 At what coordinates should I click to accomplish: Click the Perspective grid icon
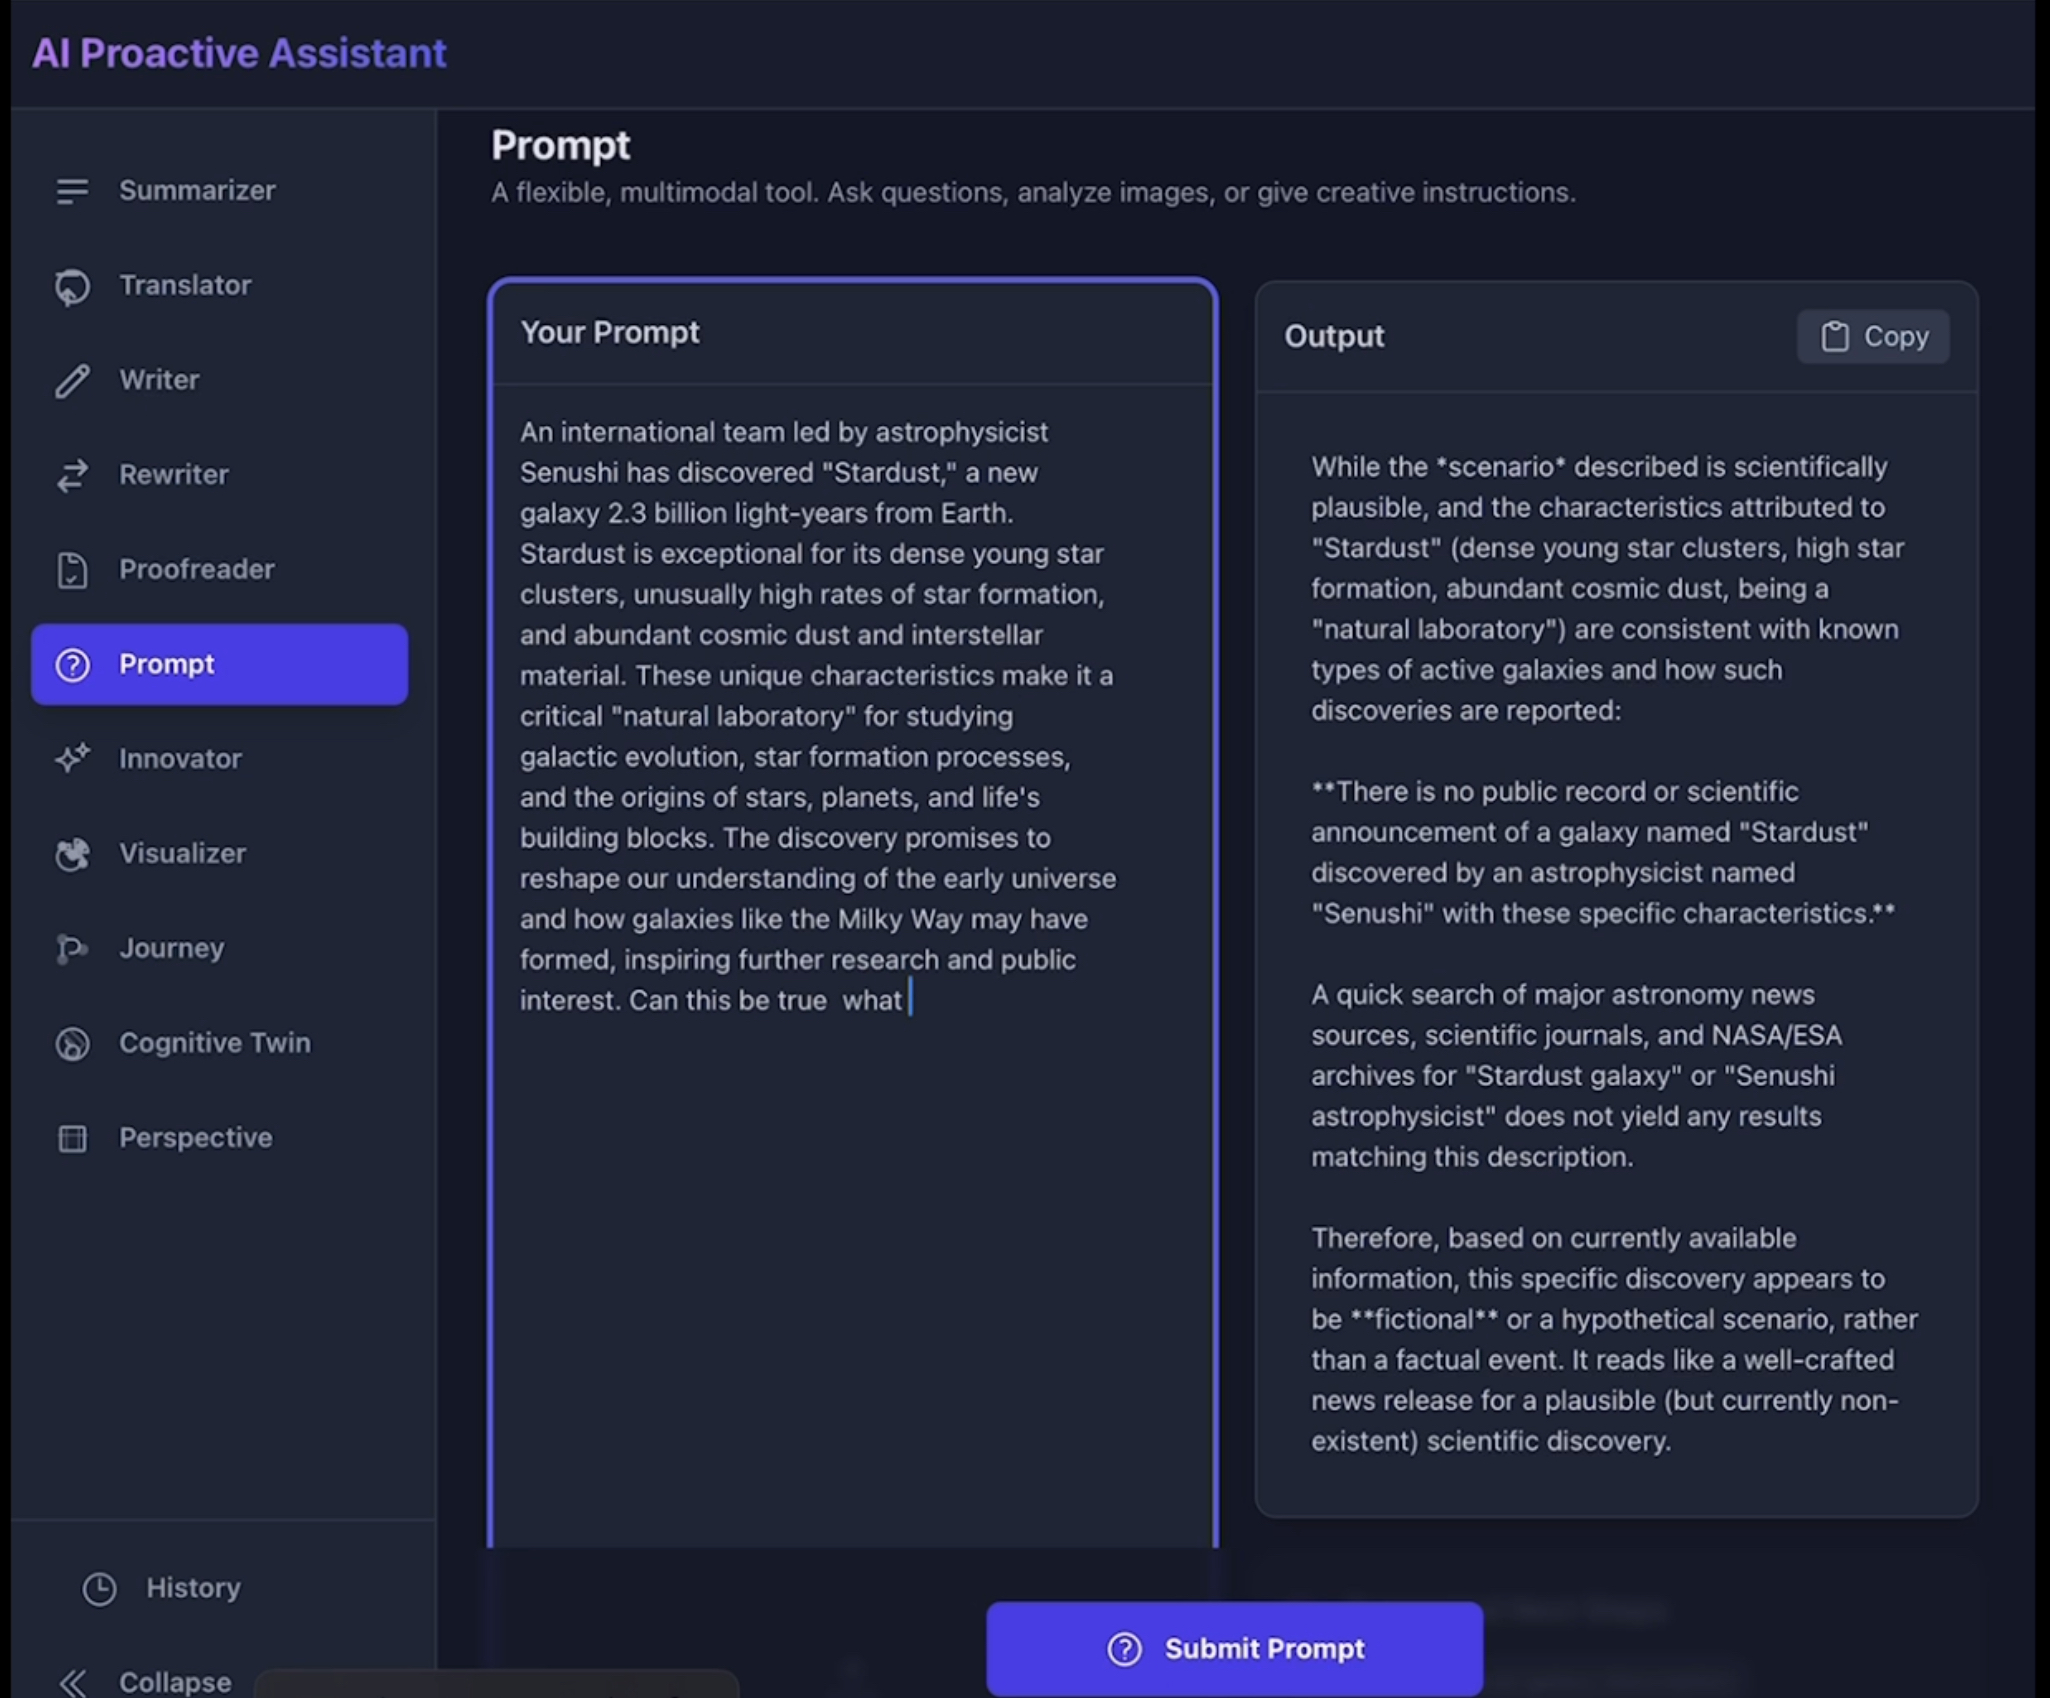tap(72, 1138)
